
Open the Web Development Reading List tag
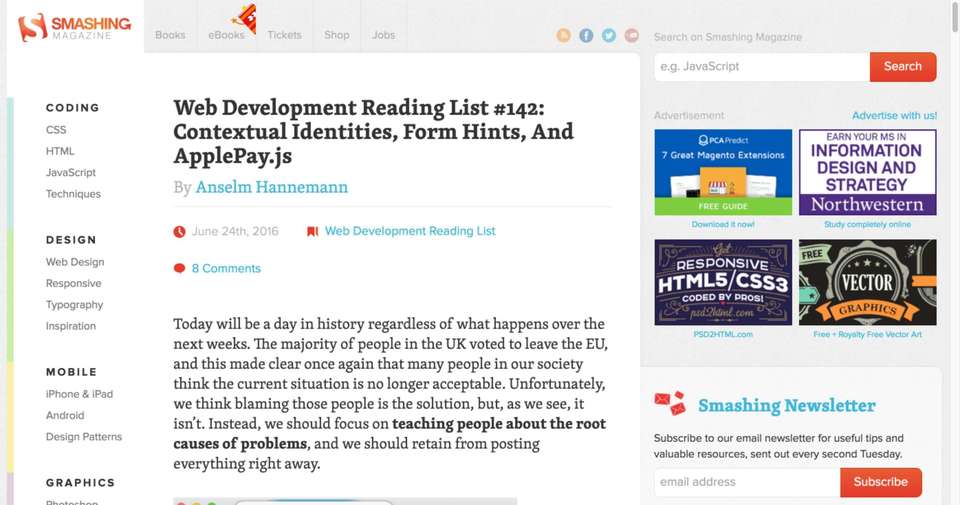point(410,231)
